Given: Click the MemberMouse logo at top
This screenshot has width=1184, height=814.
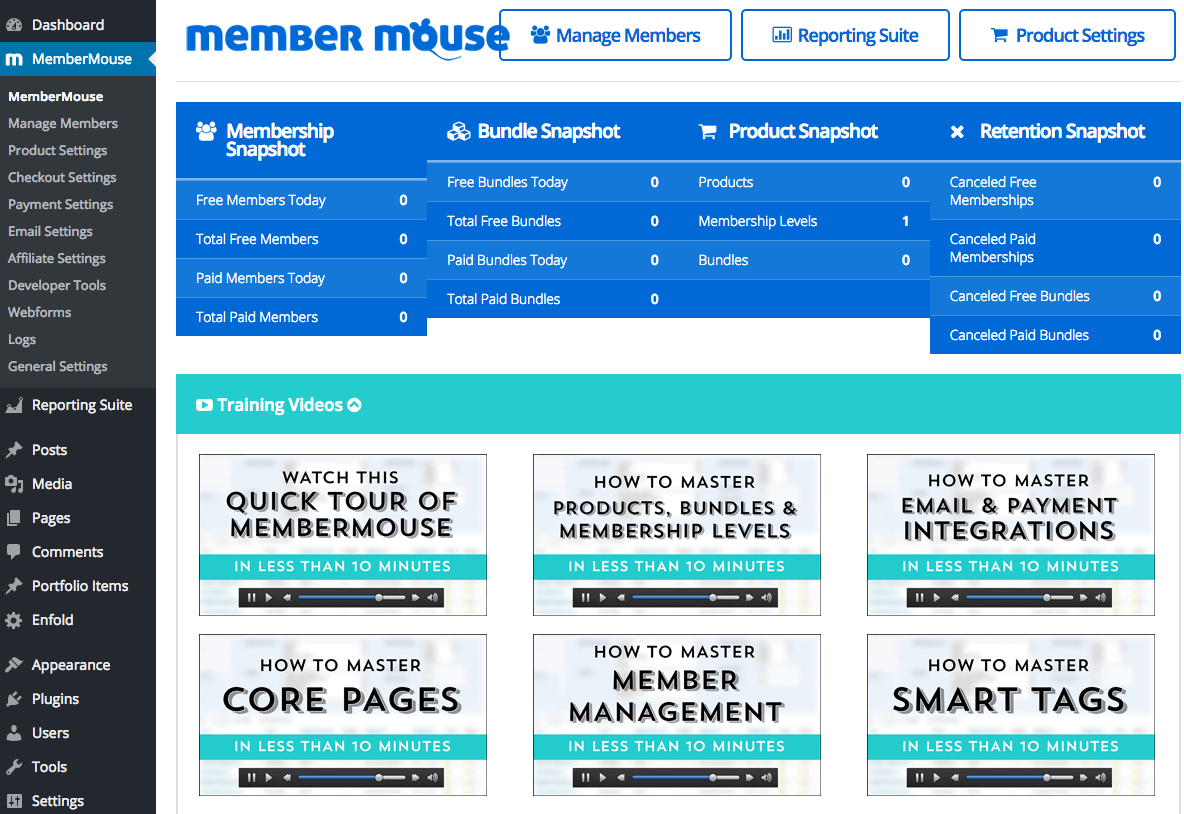Looking at the screenshot, I should click(347, 38).
